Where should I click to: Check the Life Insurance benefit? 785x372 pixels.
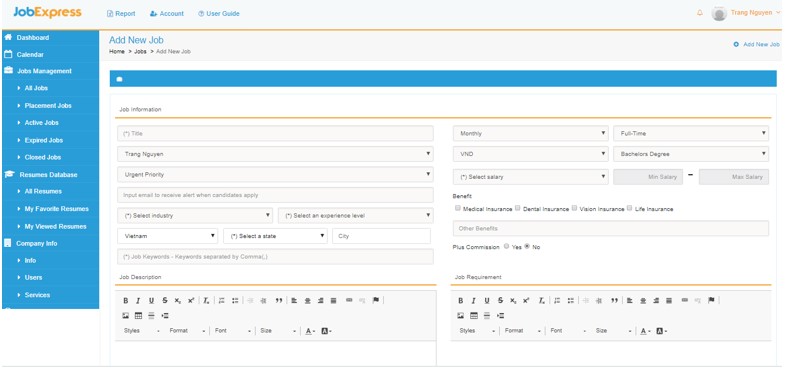[x=629, y=208]
